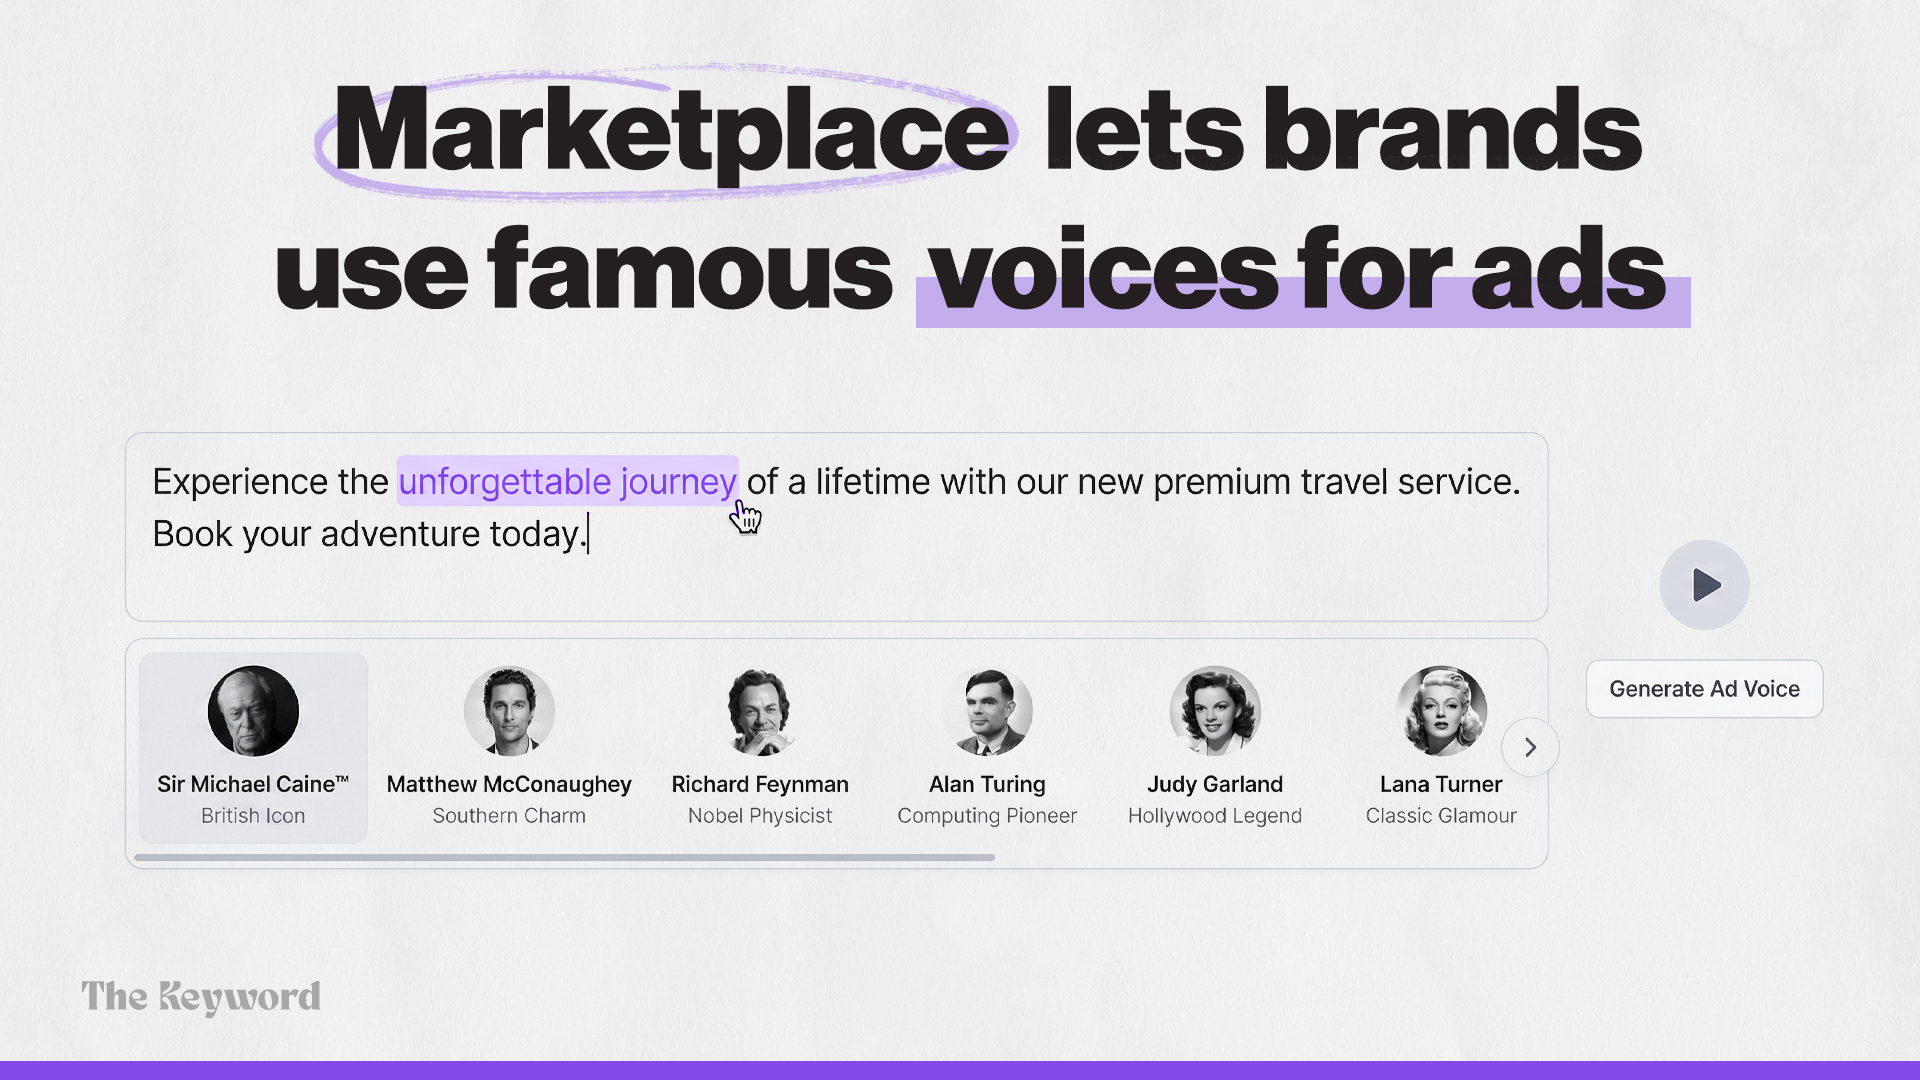Select the 'Nobel Physicist' voice label
The image size is (1920, 1080).
tap(760, 816)
